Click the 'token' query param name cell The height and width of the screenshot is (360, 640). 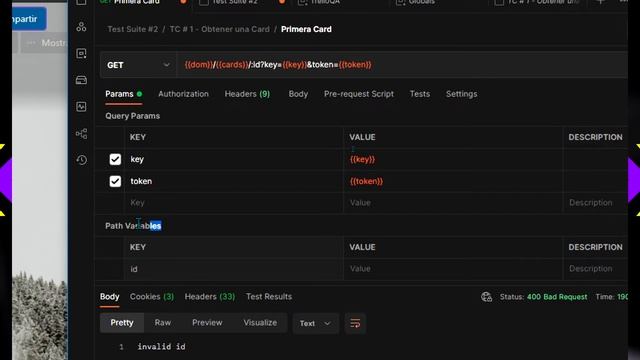(233, 181)
